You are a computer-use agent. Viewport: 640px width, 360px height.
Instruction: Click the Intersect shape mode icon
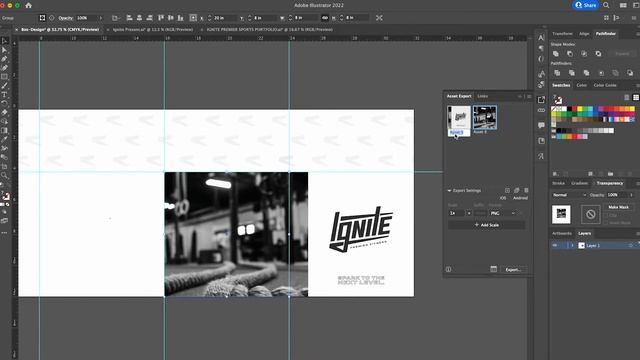(584, 53)
